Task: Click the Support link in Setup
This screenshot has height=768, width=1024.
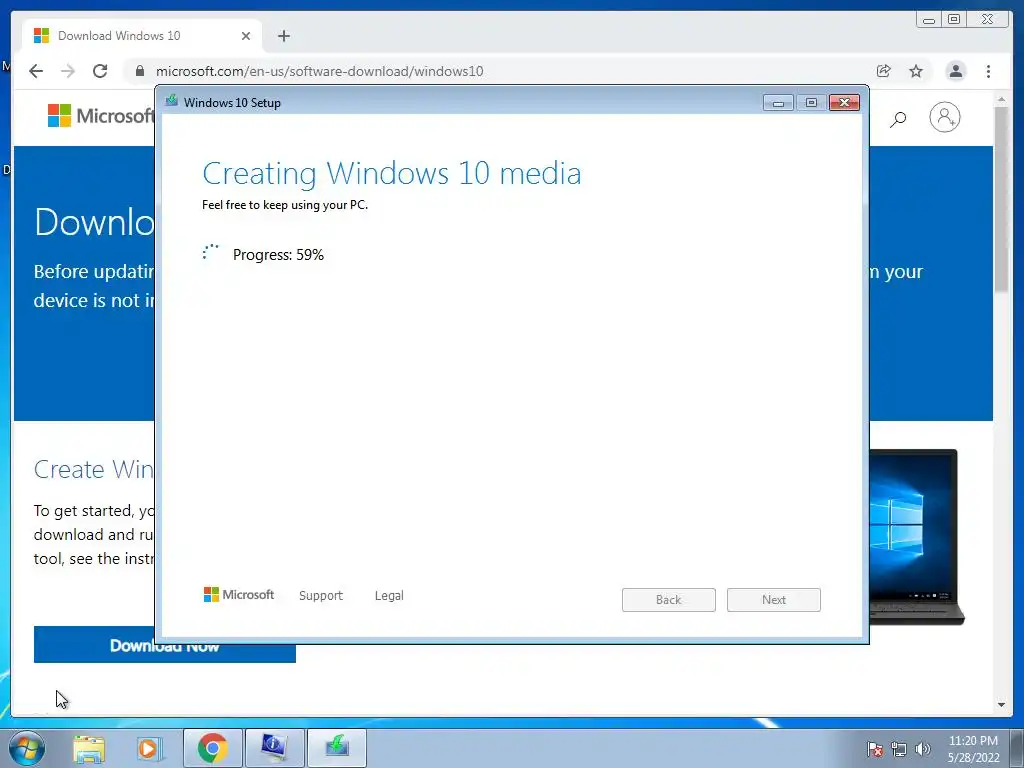Action: click(321, 596)
